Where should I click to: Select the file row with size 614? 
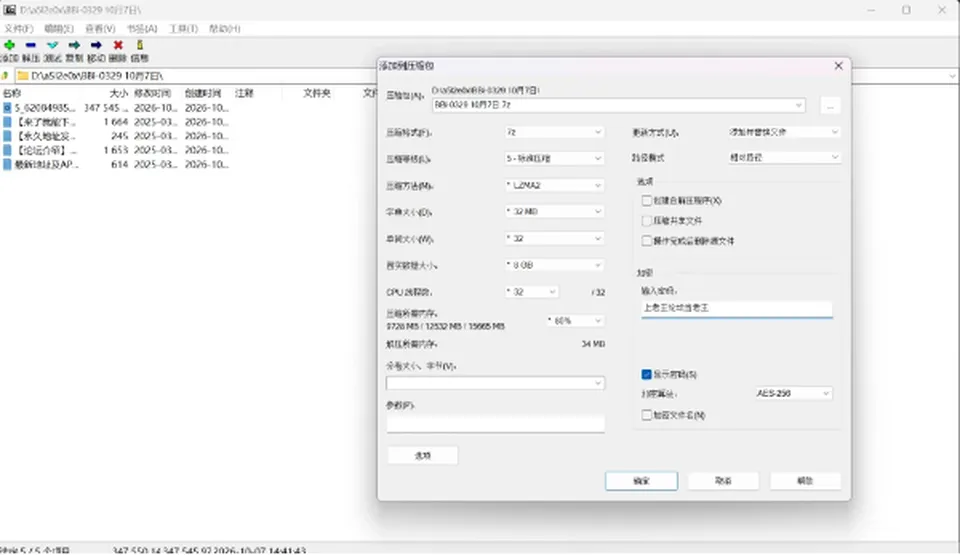pyautogui.click(x=116, y=164)
